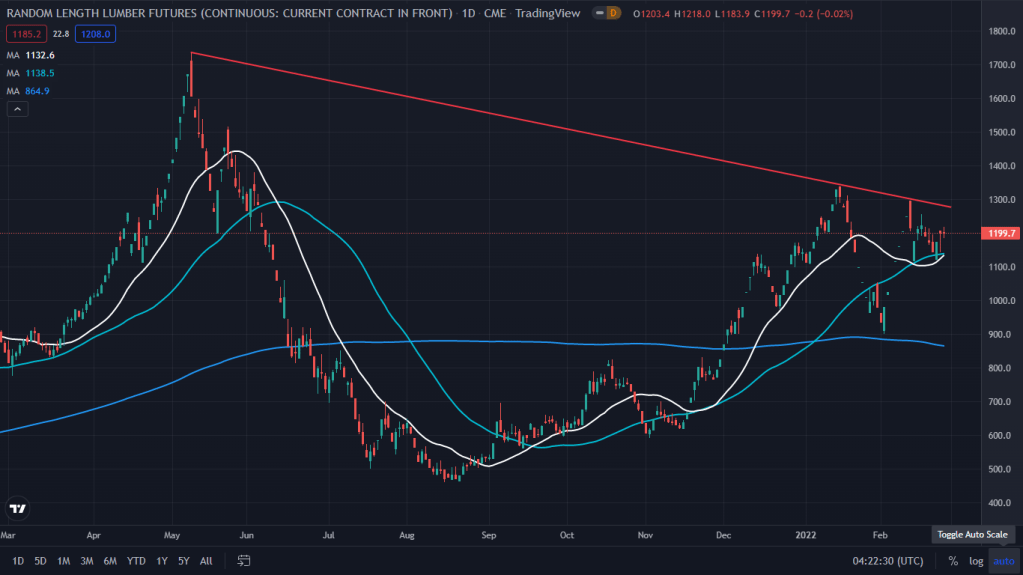Open the go-to-date calendar icon

pos(243,561)
